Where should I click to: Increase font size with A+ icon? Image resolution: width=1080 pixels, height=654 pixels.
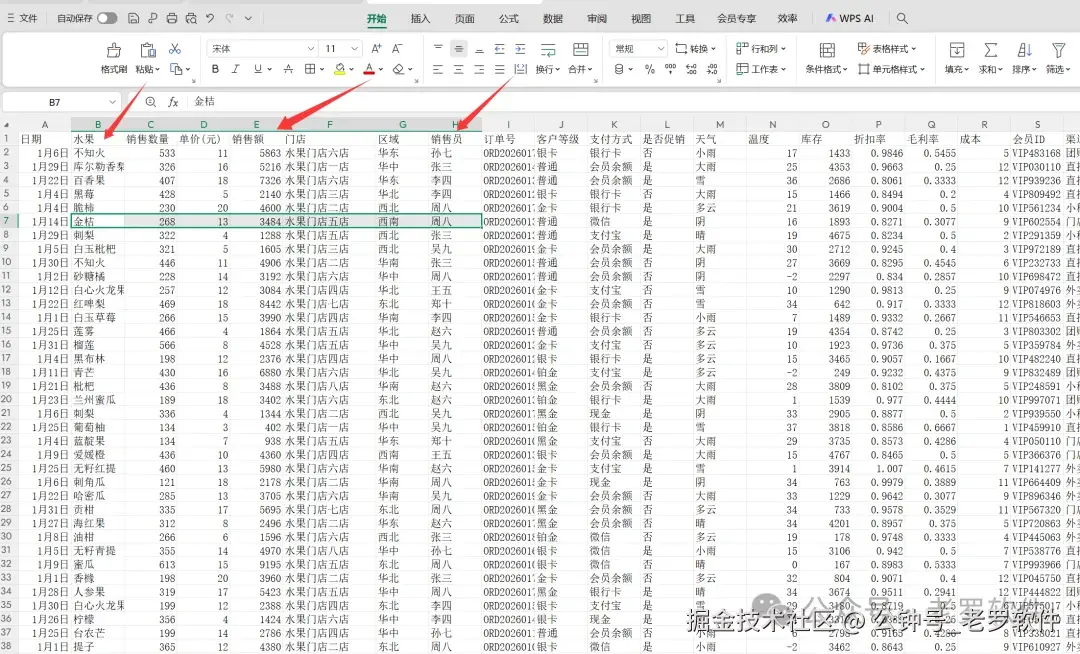click(376, 48)
